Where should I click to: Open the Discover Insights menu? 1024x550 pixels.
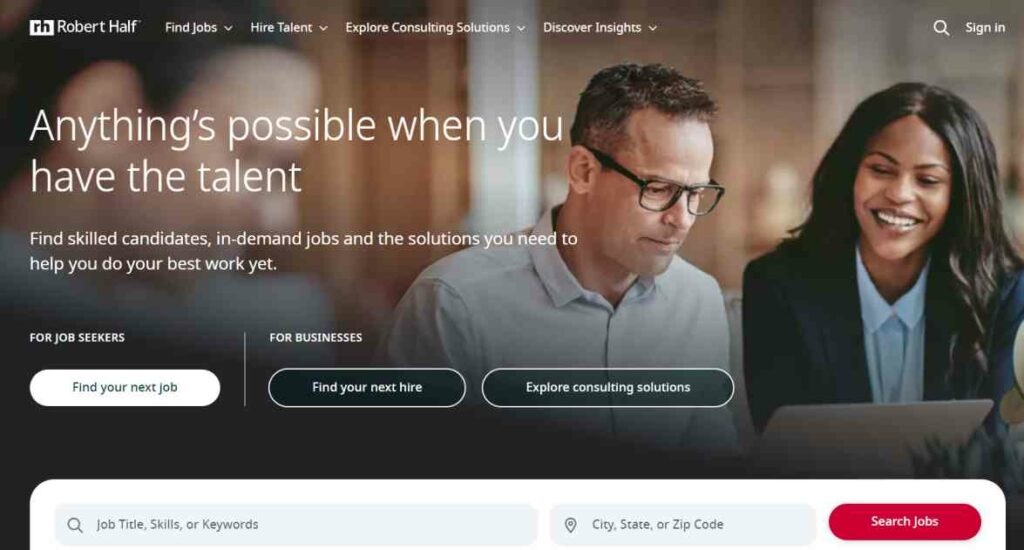(592, 27)
